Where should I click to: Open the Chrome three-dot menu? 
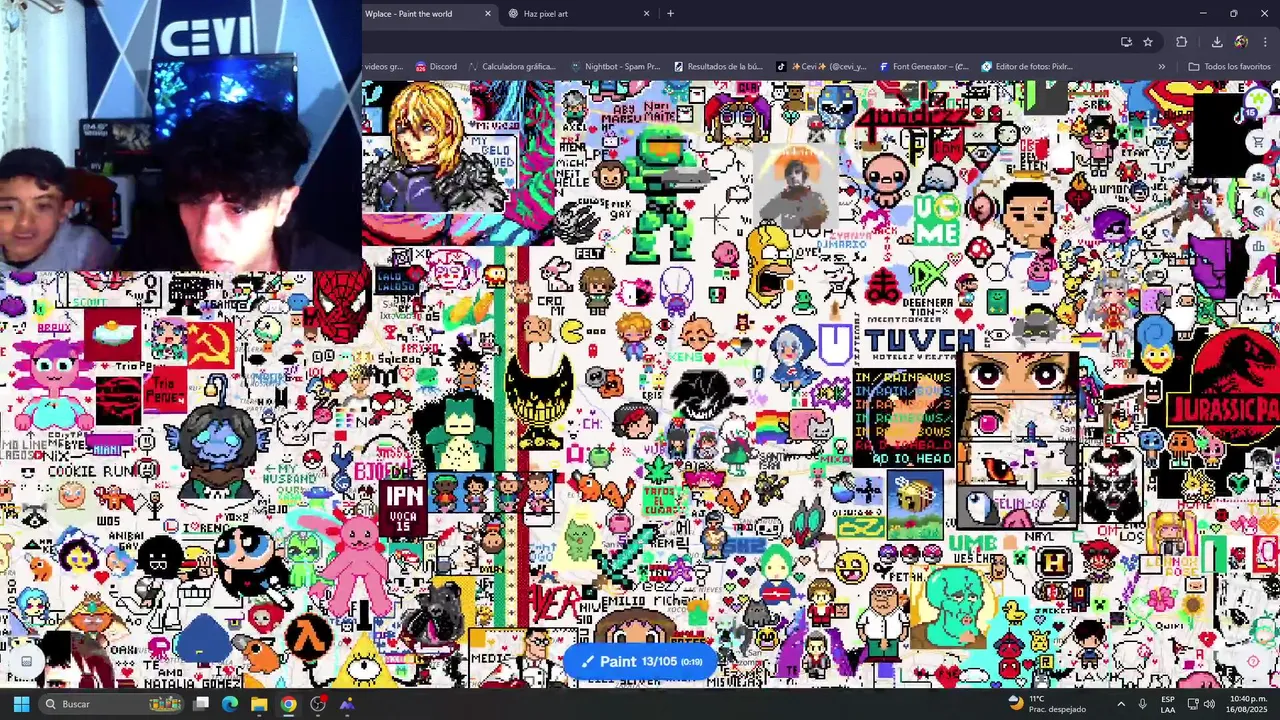[1266, 42]
